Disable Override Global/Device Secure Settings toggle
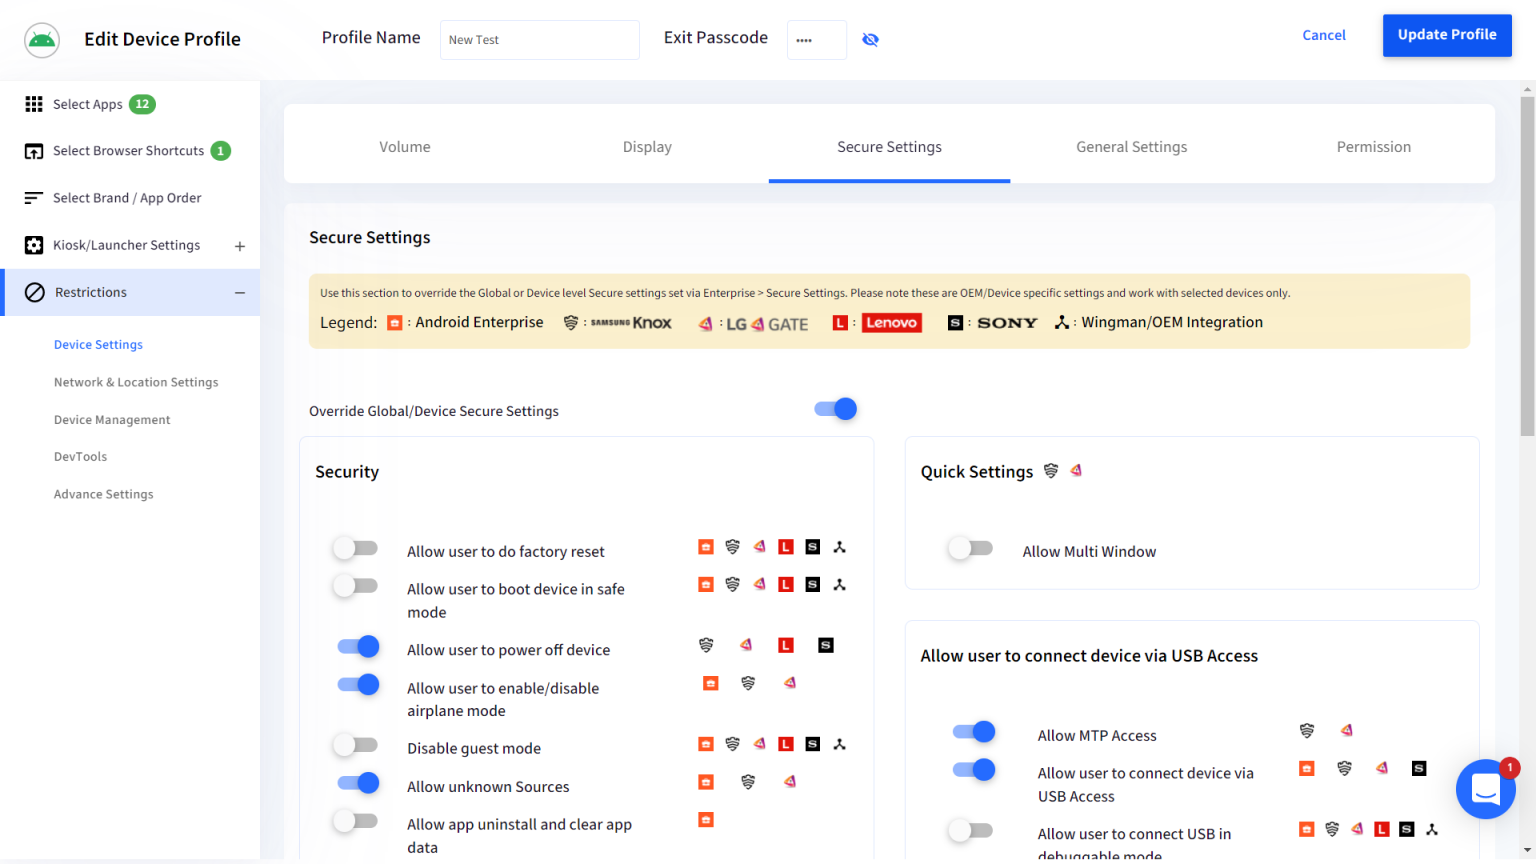This screenshot has height=864, width=1536. (x=836, y=409)
